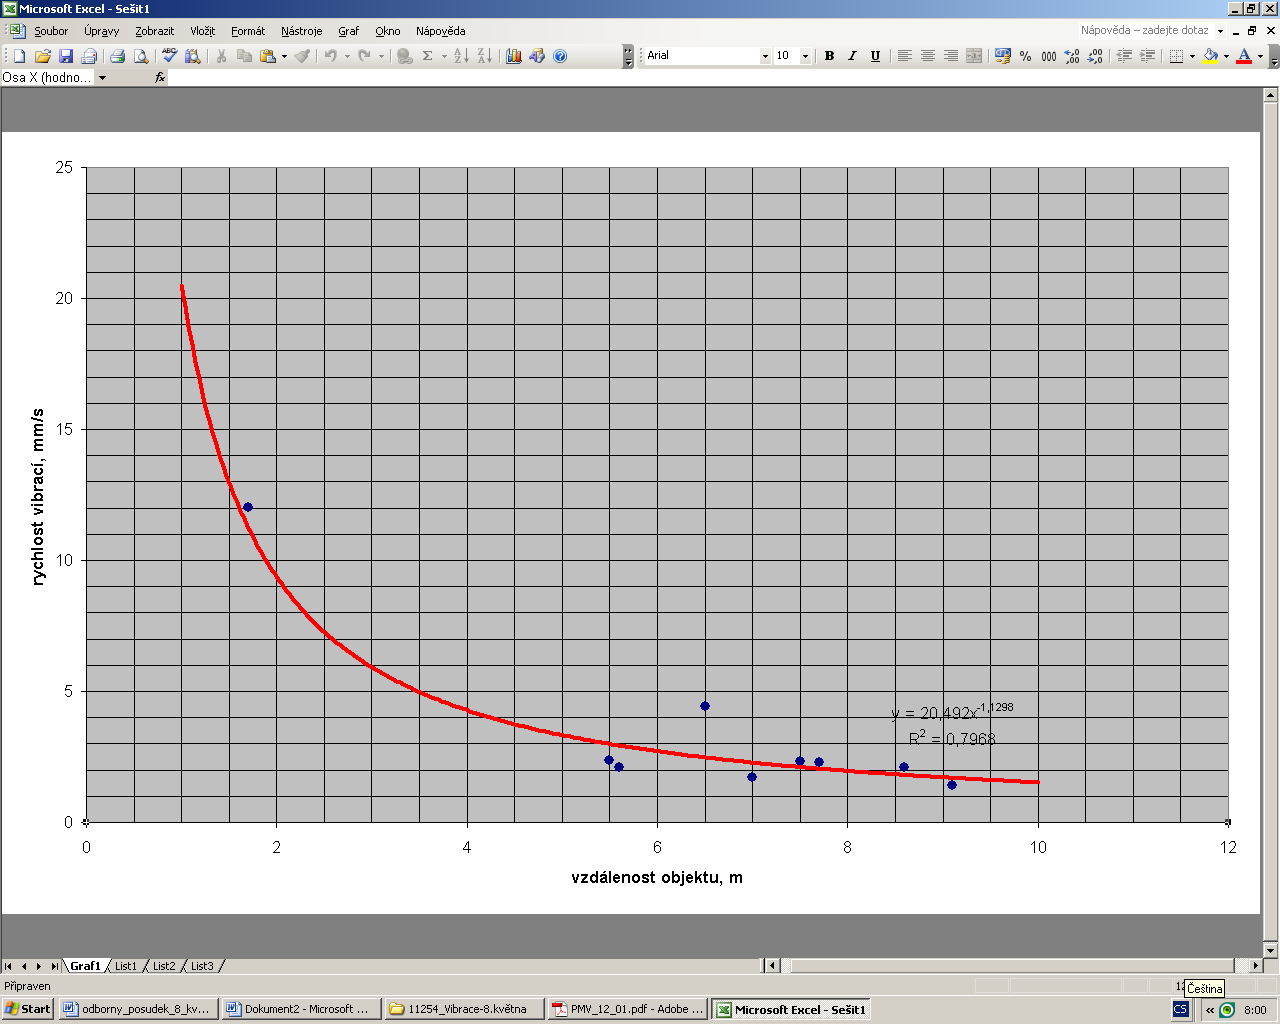The height and width of the screenshot is (1024, 1280).
Task: Toggle Align Left
Action: tap(905, 56)
